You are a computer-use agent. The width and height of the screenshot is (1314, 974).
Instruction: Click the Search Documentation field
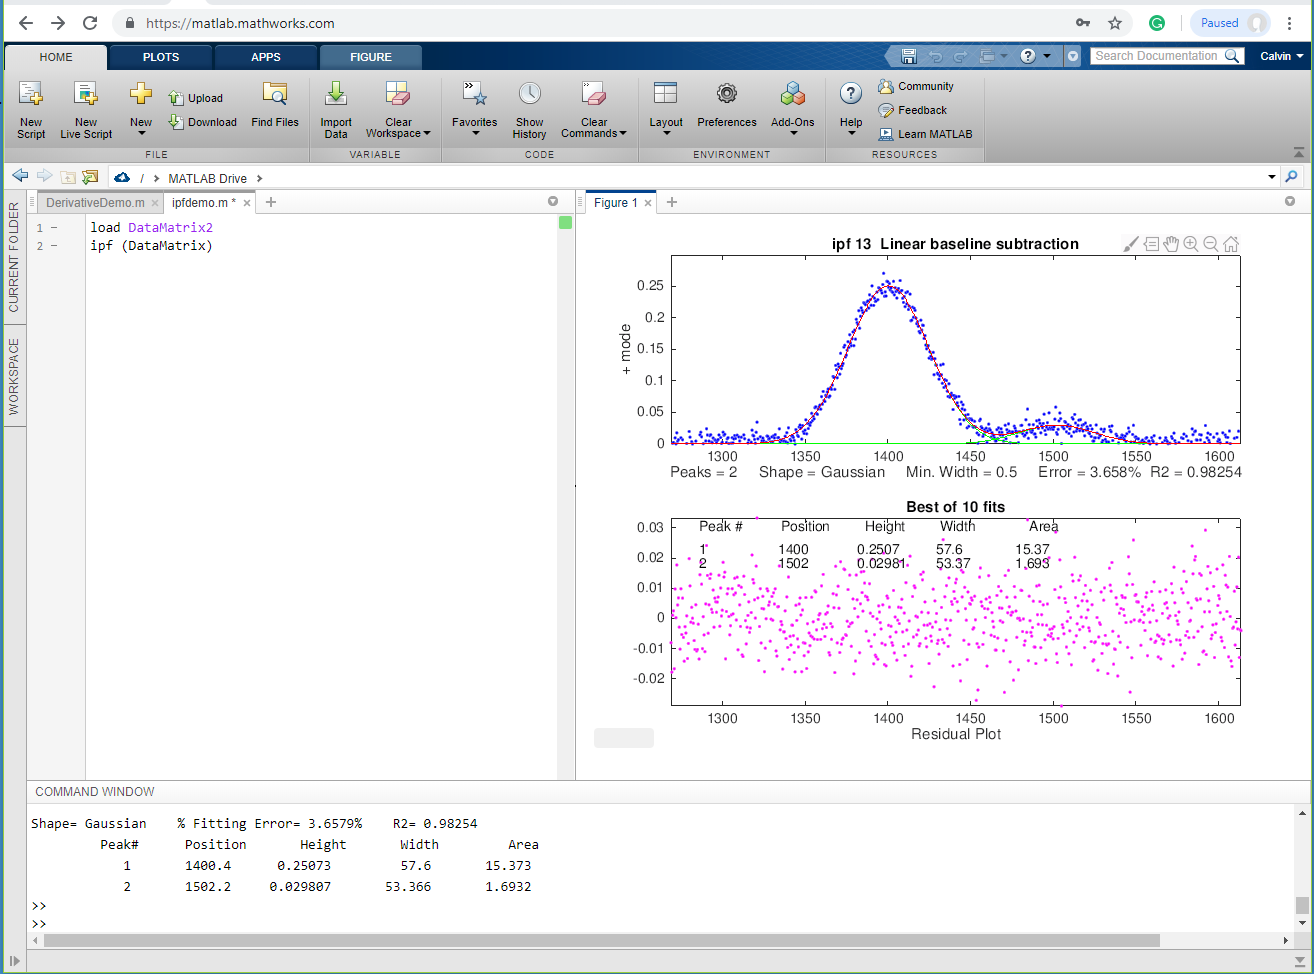1157,56
